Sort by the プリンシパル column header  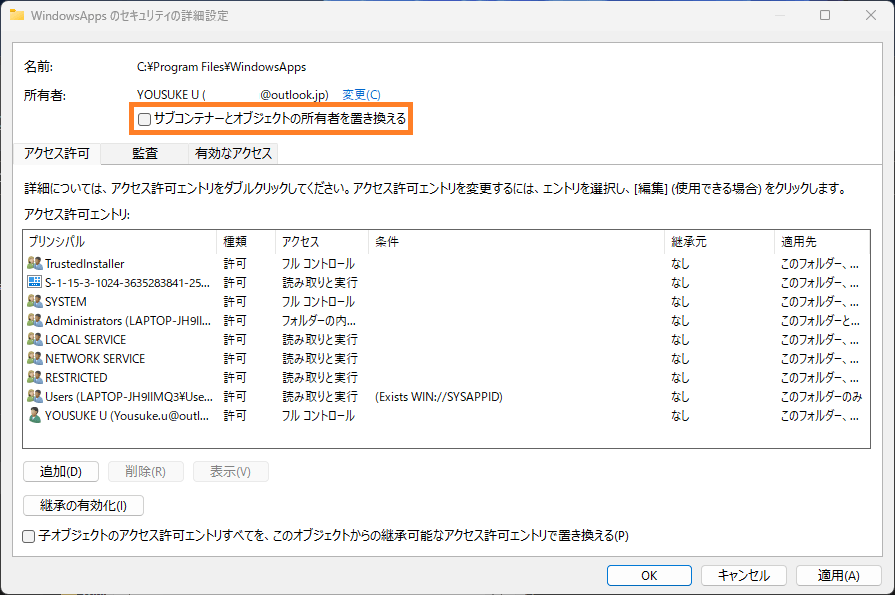point(120,242)
